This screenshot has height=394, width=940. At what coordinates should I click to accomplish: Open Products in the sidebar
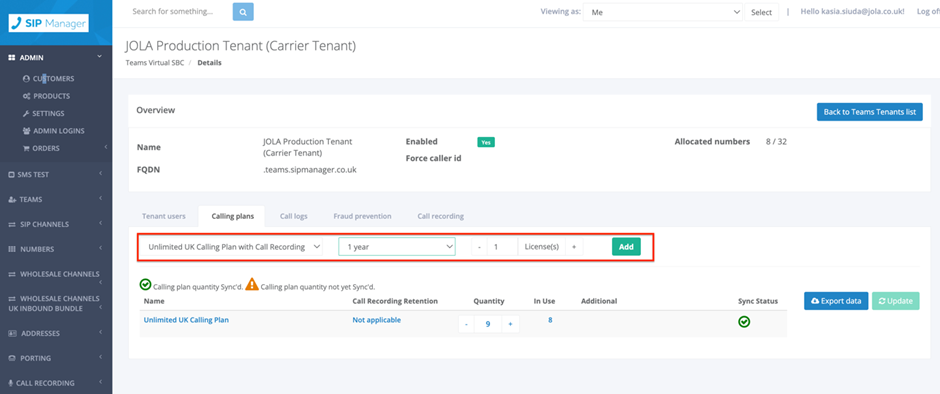(46, 96)
